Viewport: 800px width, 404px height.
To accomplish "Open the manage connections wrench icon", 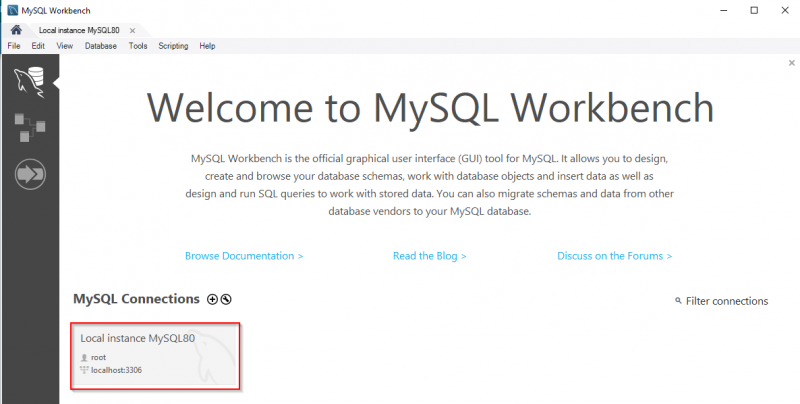I will [x=226, y=299].
